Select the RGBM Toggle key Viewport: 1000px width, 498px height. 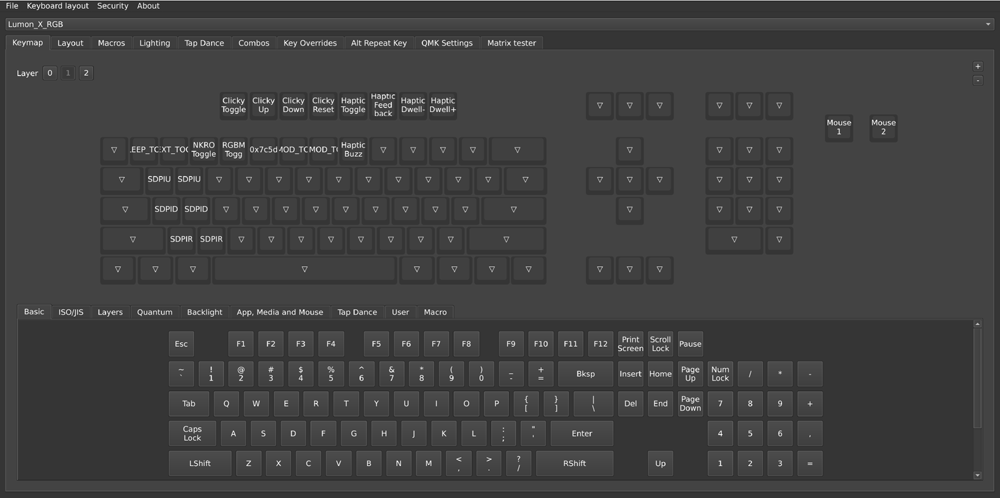coord(233,150)
